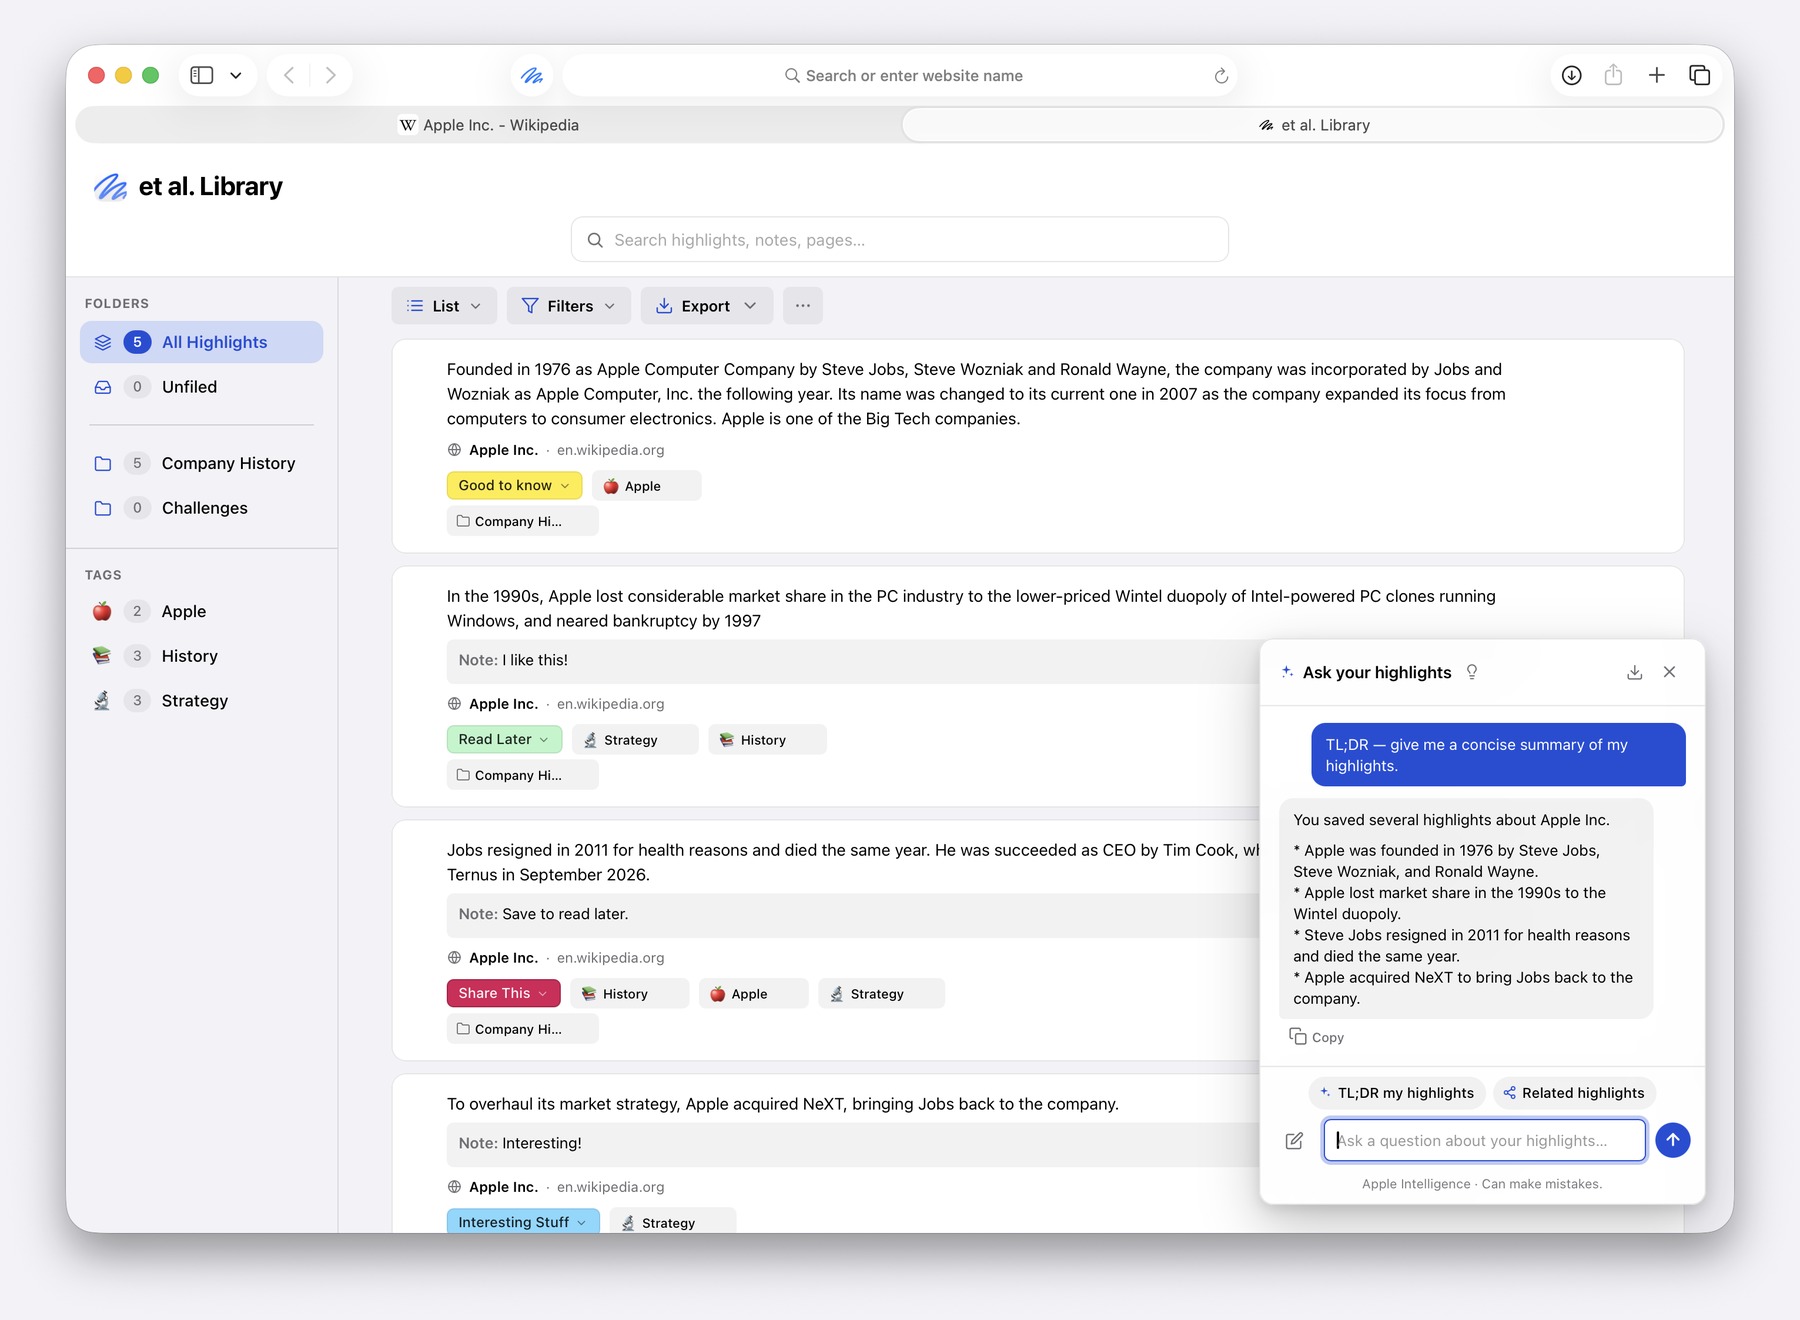Filter by the Apple tag in sidebar
1800x1320 pixels.
point(201,611)
